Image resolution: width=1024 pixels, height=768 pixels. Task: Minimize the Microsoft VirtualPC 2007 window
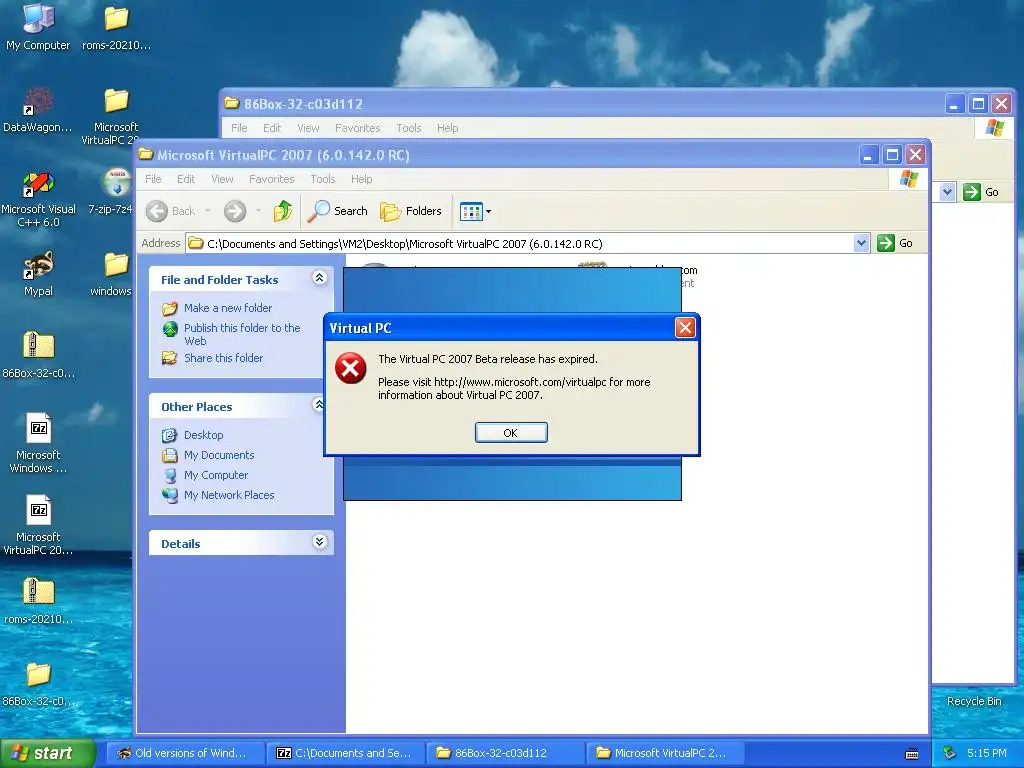(x=869, y=155)
